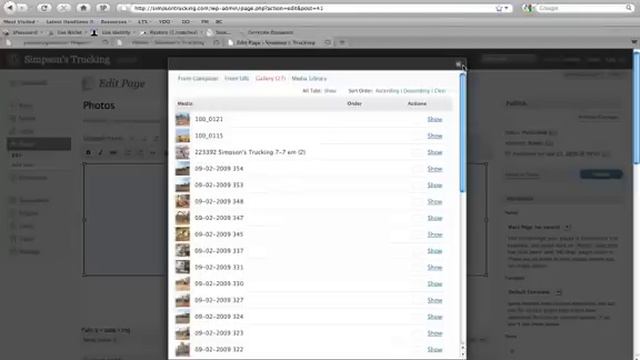Open the Most Visited bookmarks menu
This screenshot has width=640, height=360.
[x=20, y=22]
